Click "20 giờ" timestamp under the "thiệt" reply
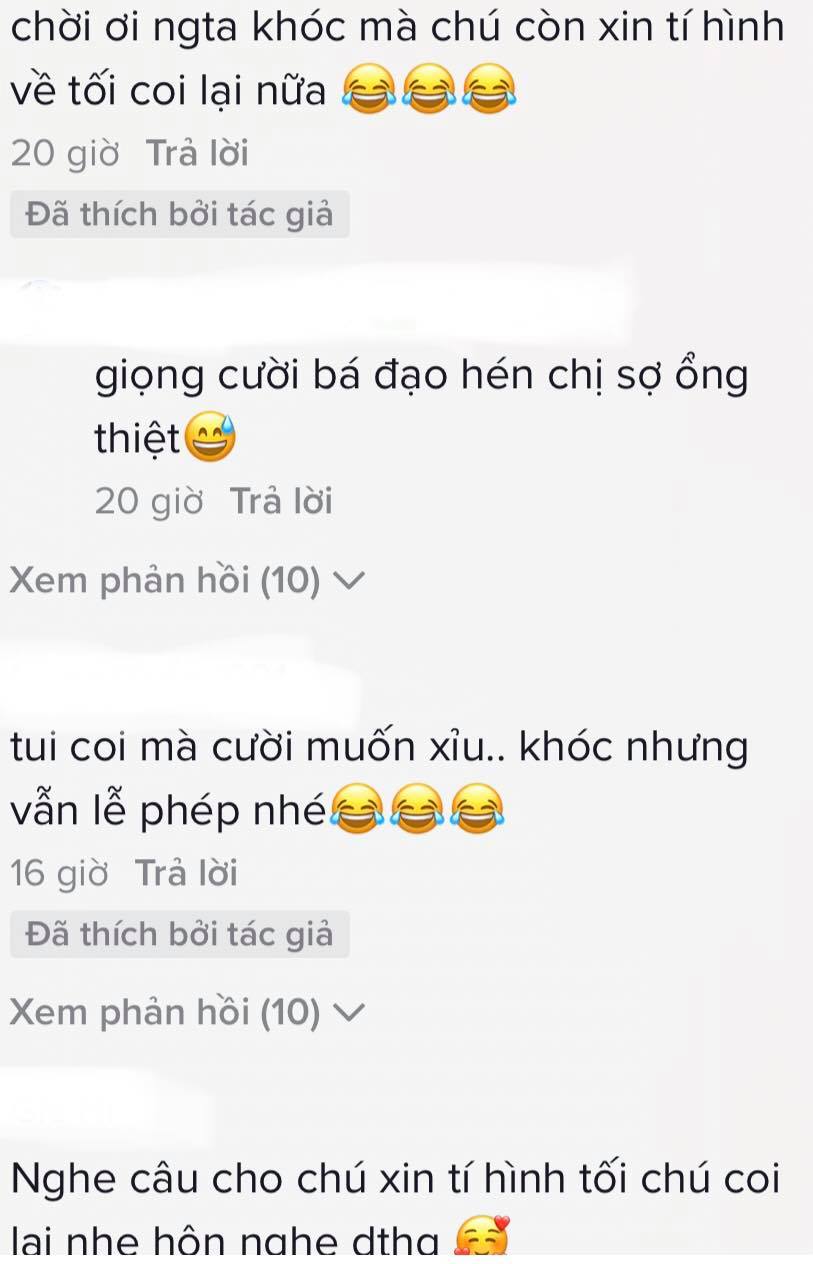The image size is (813, 1264). 149,501
